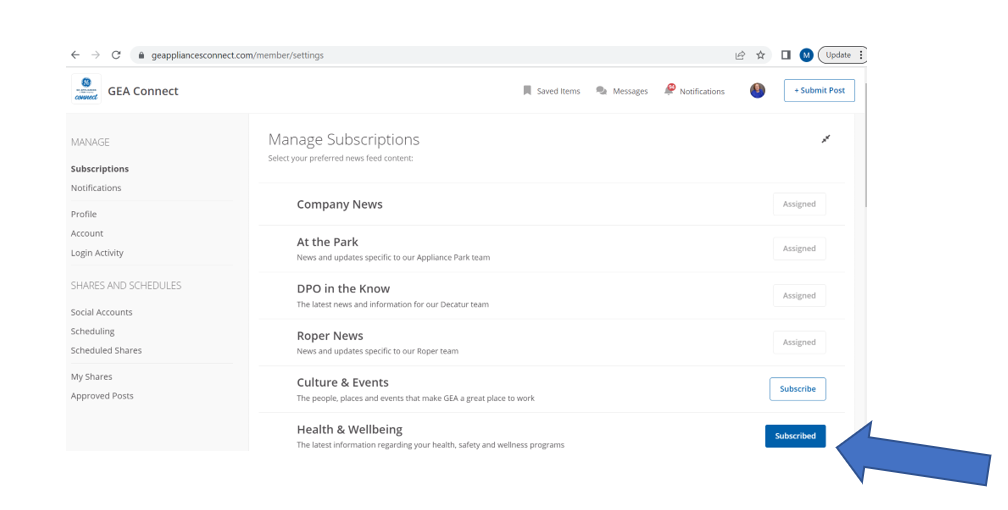Screen dimensions: 1008x510
Task: Go to Login Activity in the sidebar
Action: coord(97,253)
